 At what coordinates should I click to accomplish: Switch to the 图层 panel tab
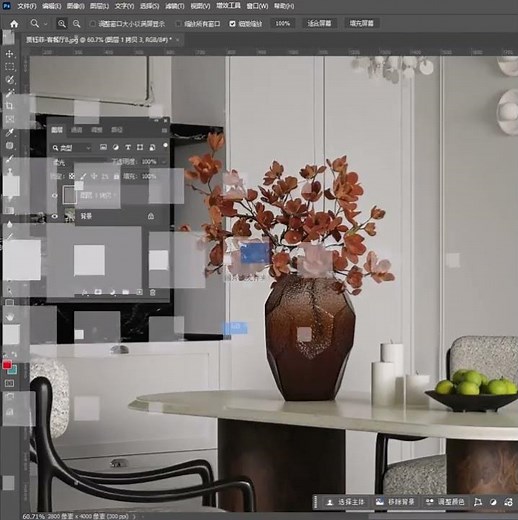click(x=57, y=130)
